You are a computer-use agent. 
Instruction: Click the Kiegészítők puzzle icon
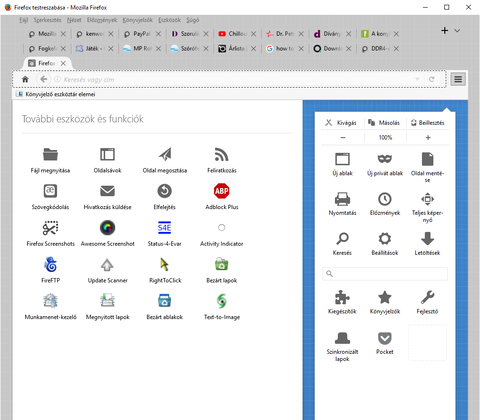tap(342, 297)
